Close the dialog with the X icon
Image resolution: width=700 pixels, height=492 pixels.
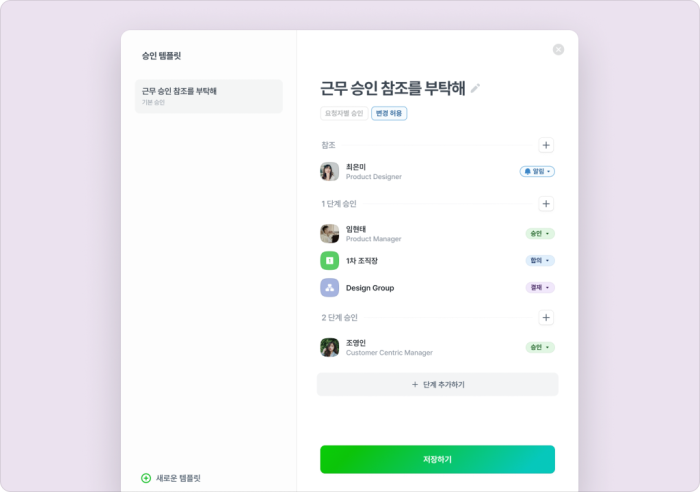point(558,50)
